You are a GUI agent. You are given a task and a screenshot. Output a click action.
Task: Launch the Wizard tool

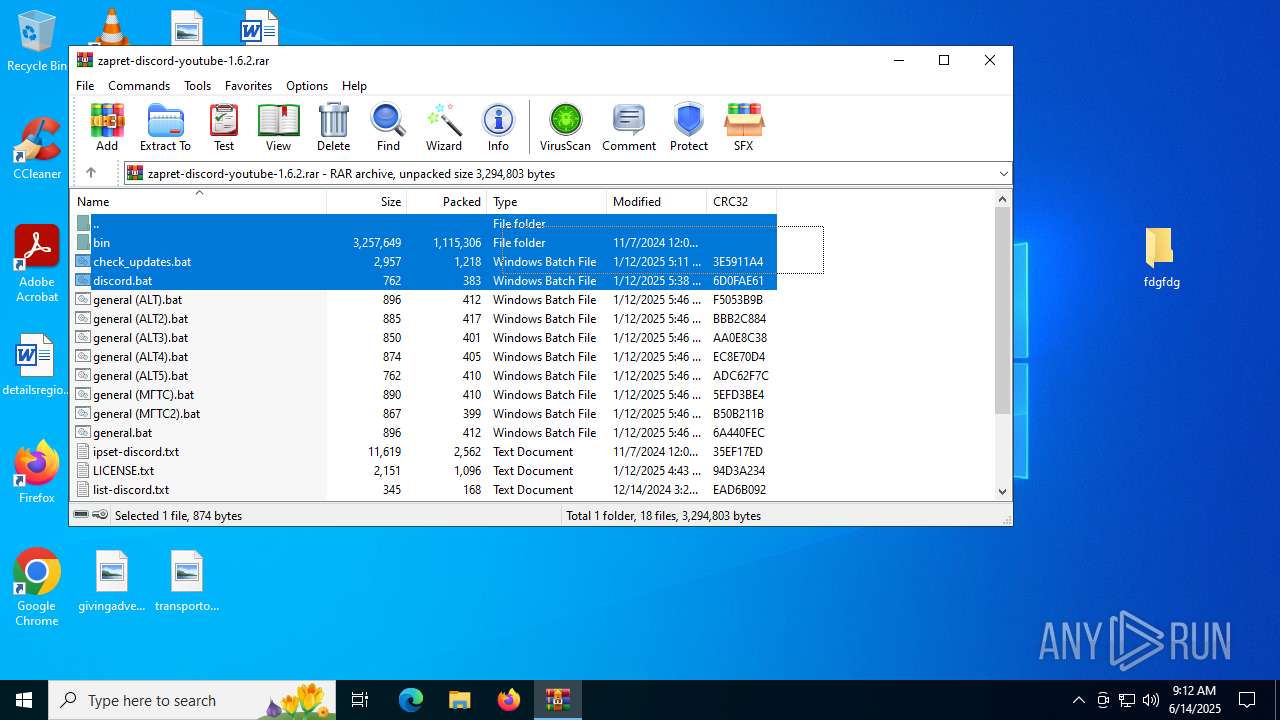[x=443, y=127]
